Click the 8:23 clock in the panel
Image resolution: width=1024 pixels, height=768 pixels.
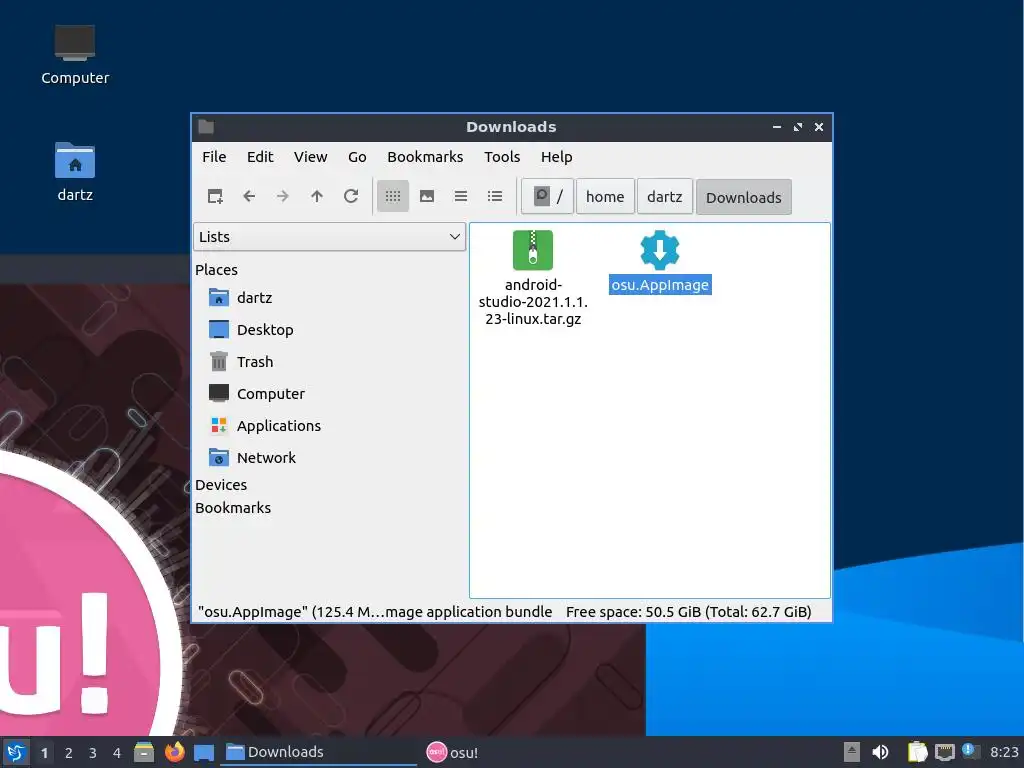coord(1004,752)
